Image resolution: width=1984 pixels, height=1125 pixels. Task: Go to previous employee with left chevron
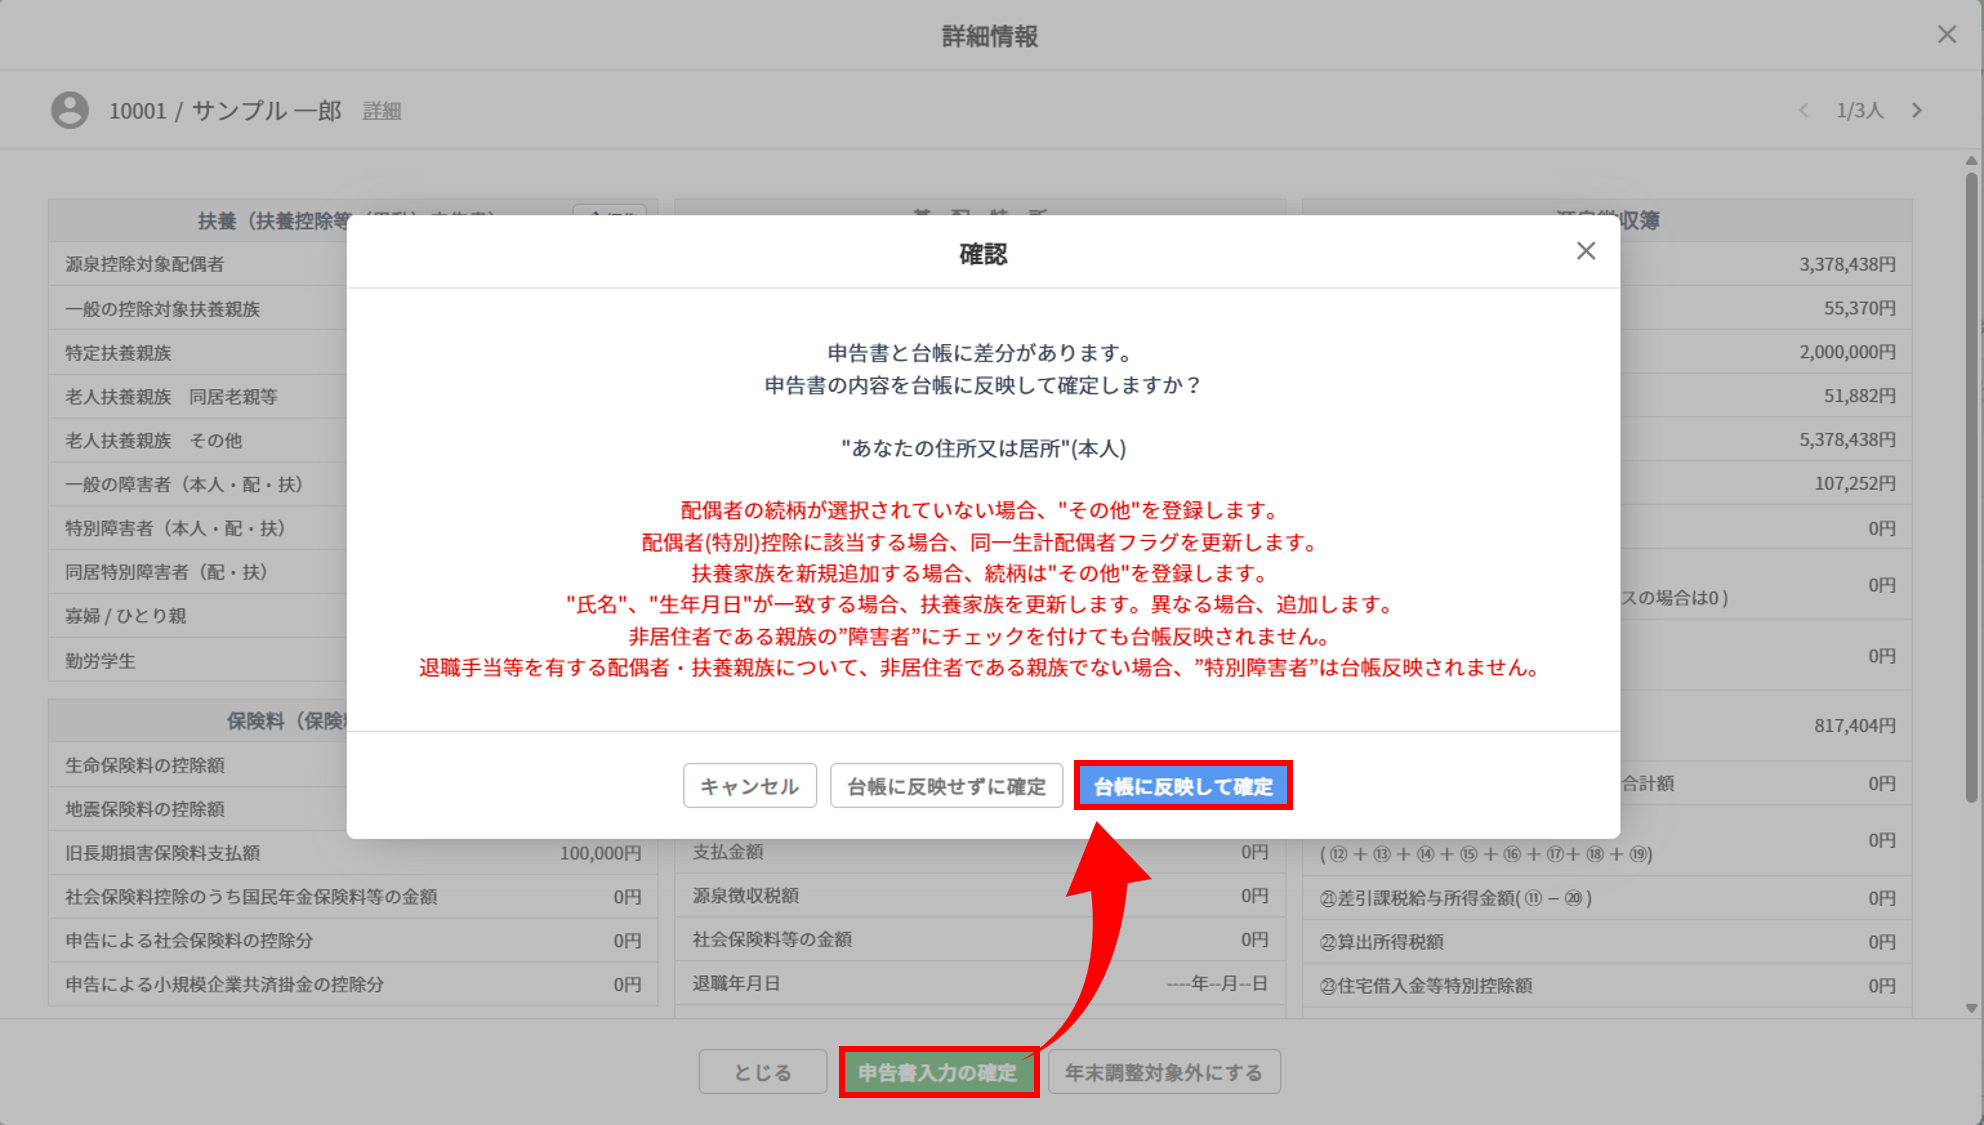[1804, 110]
